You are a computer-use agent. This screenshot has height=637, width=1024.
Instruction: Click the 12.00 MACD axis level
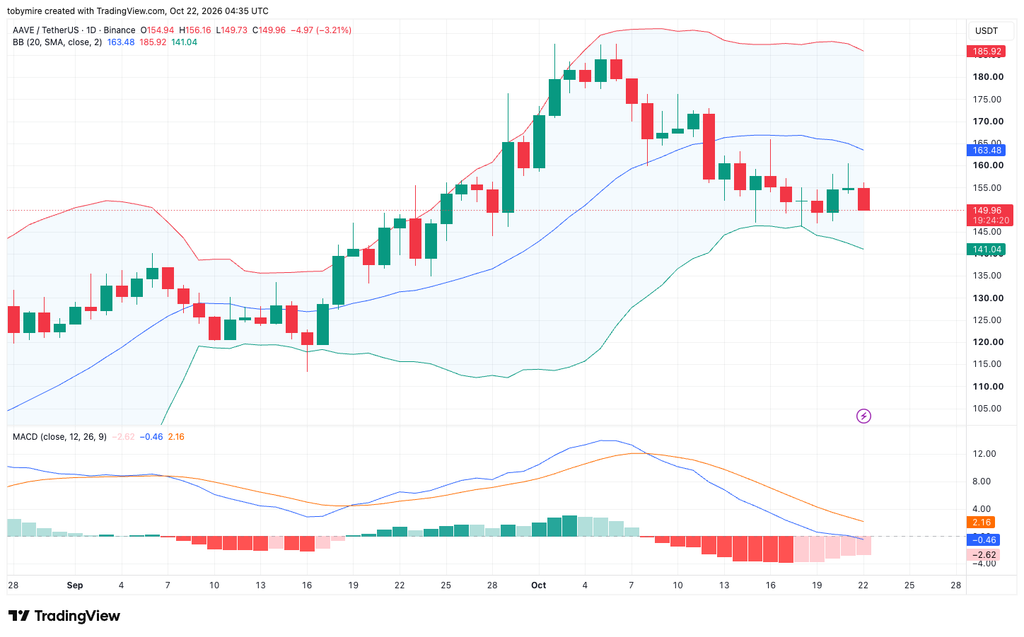[984, 453]
